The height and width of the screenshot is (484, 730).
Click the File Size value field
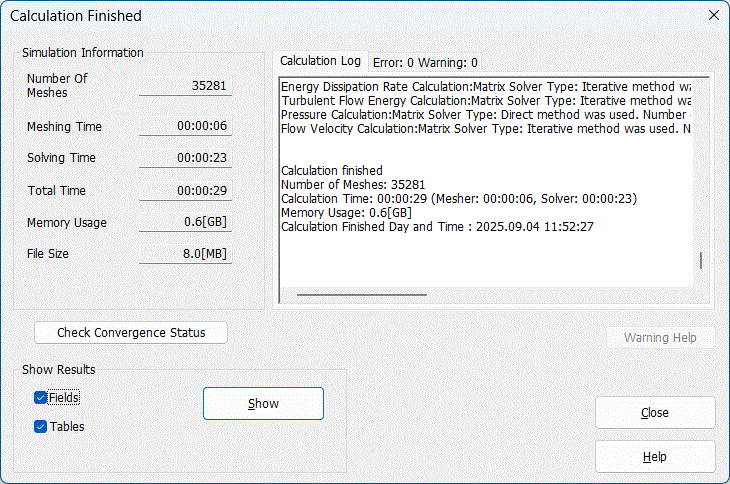point(185,254)
